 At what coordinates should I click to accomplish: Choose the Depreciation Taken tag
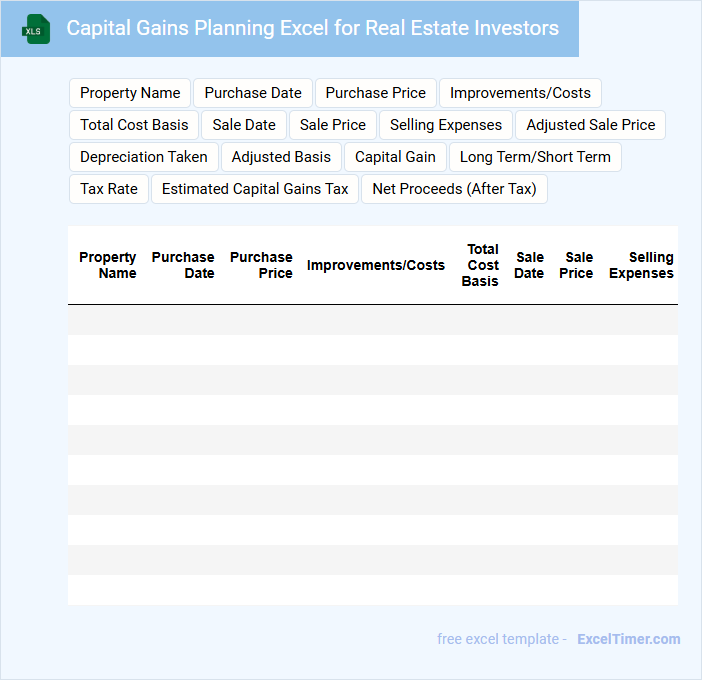point(144,157)
